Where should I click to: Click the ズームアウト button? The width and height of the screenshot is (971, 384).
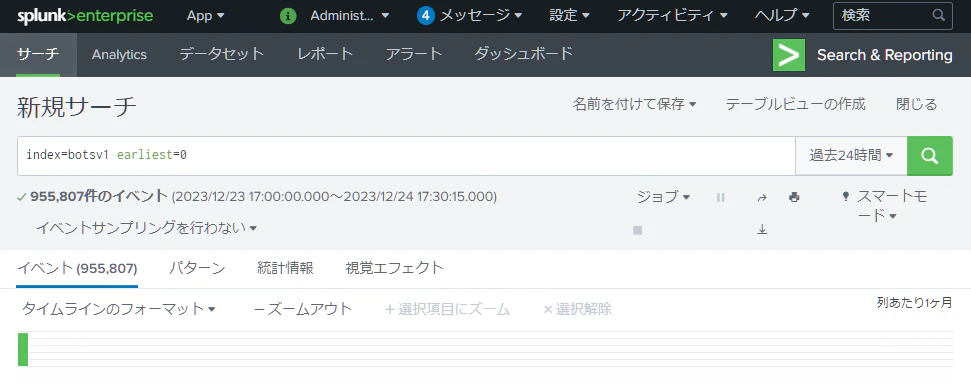click(x=303, y=309)
